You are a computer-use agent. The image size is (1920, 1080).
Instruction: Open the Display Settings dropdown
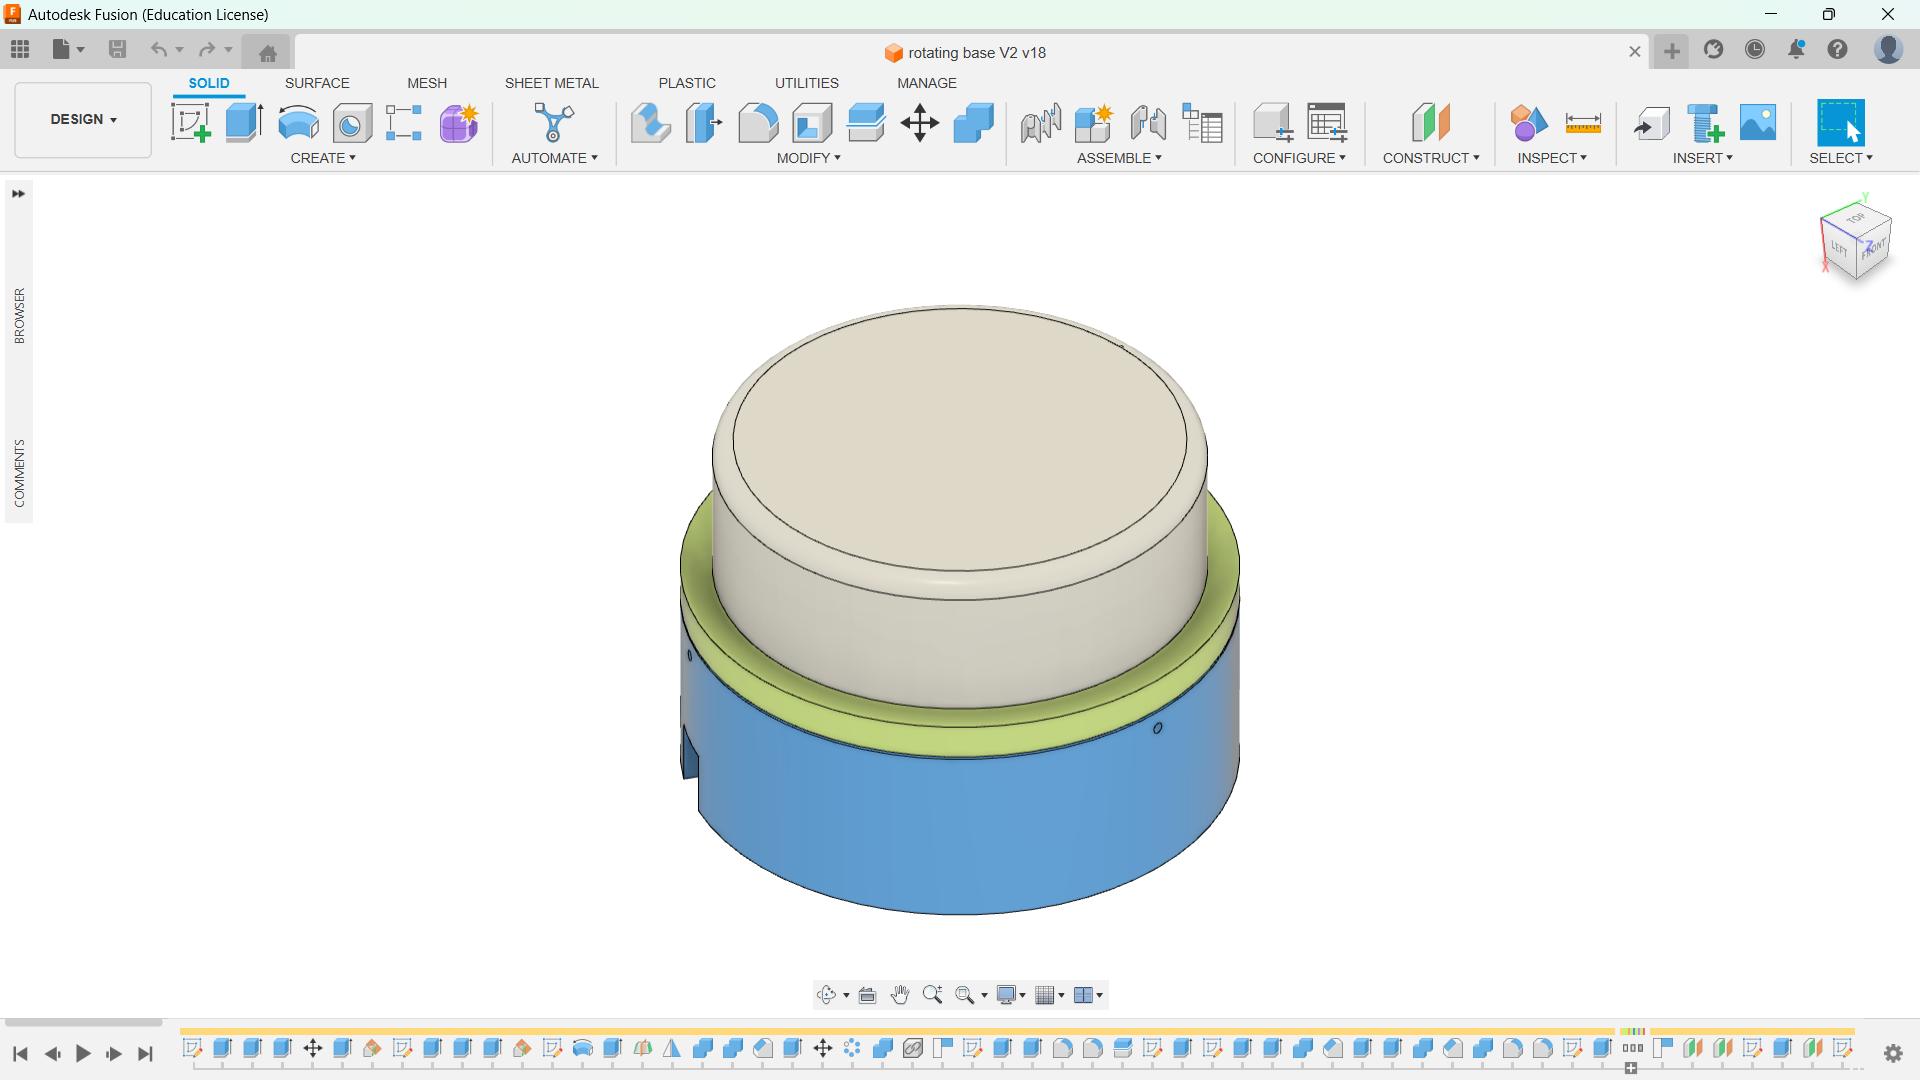pos(1010,995)
